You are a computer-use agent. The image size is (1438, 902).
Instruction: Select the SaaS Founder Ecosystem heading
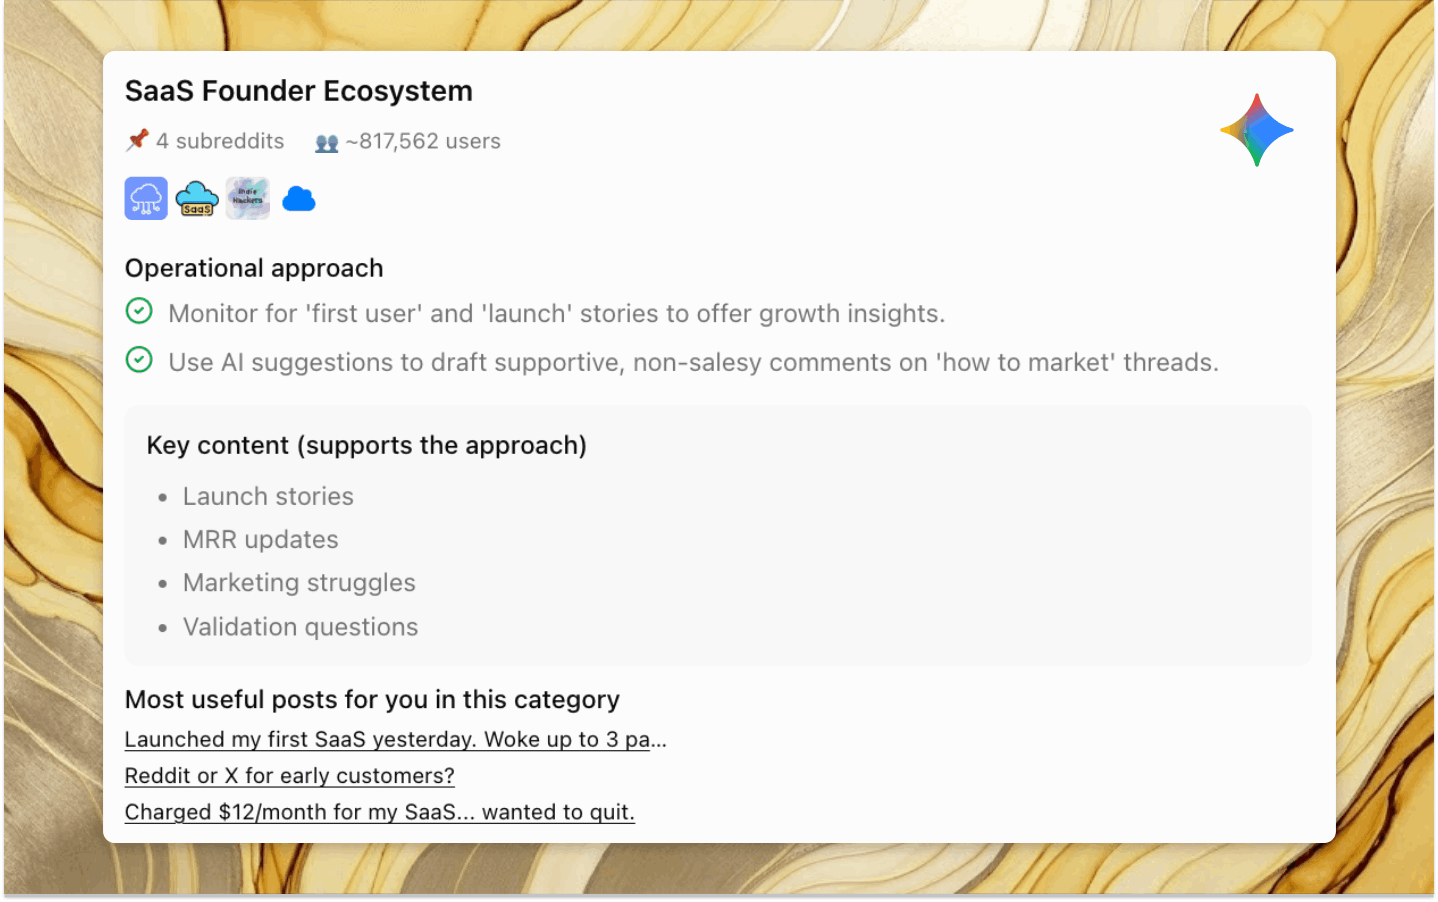[298, 90]
